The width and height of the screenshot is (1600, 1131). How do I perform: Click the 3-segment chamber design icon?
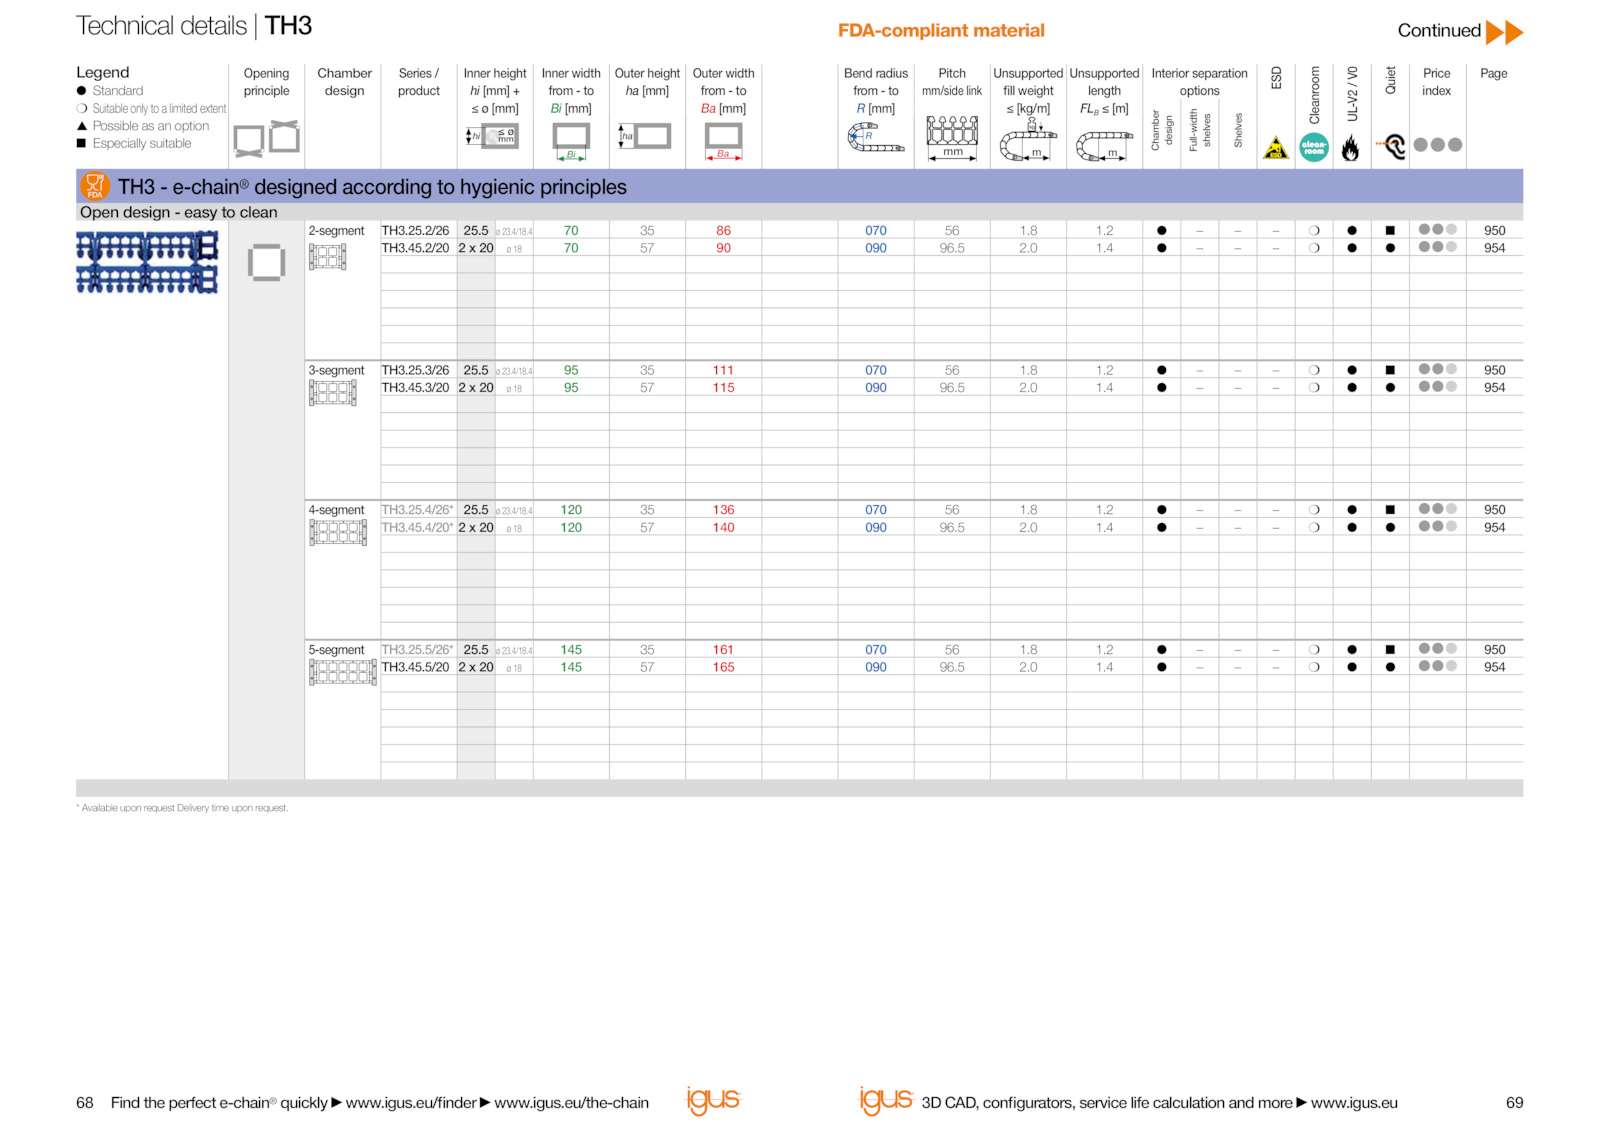[333, 393]
